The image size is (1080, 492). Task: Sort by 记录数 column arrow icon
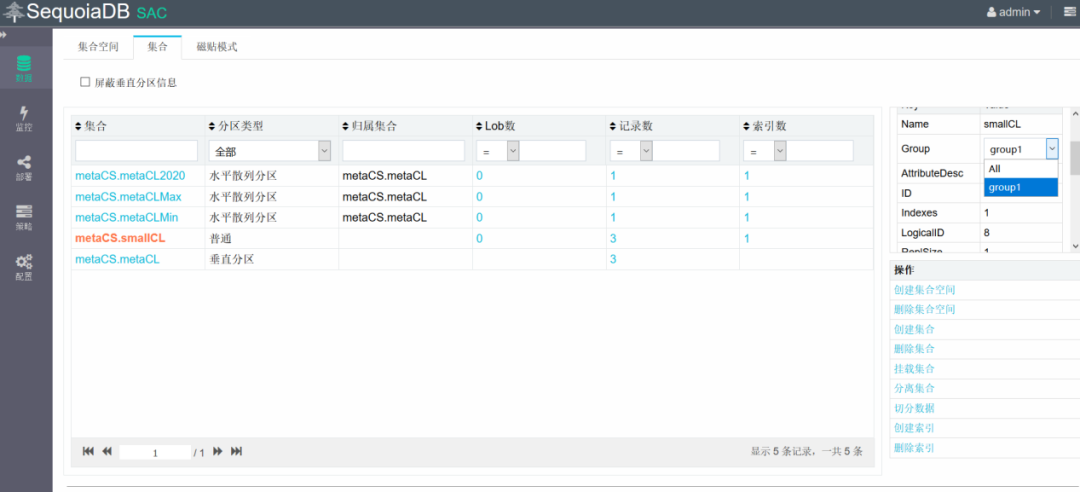613,127
